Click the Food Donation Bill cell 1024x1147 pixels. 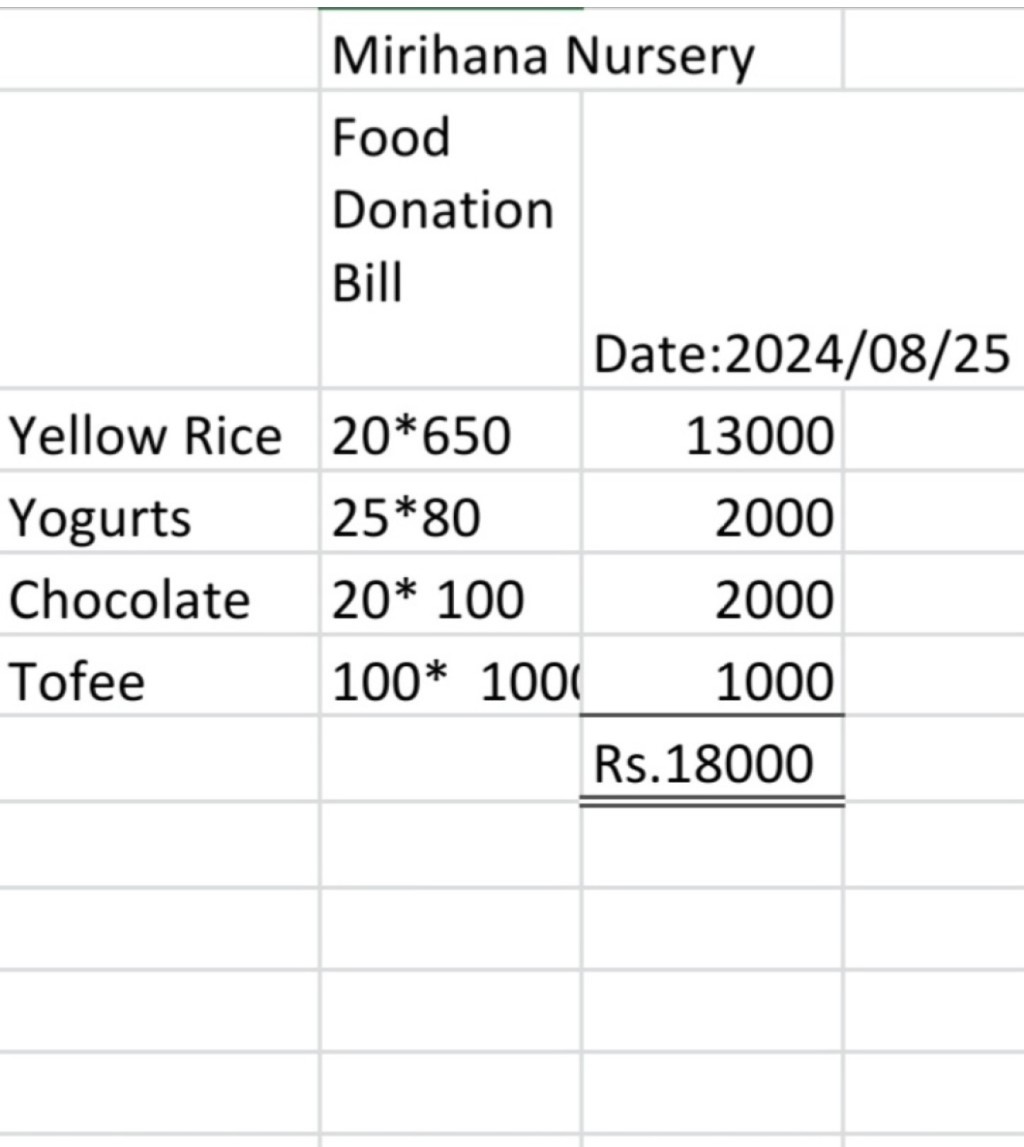point(451,239)
